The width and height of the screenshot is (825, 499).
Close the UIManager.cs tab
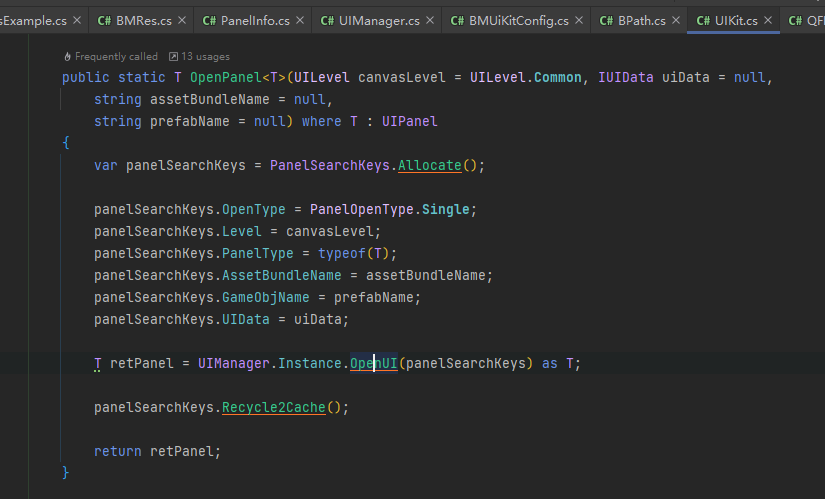pos(430,21)
